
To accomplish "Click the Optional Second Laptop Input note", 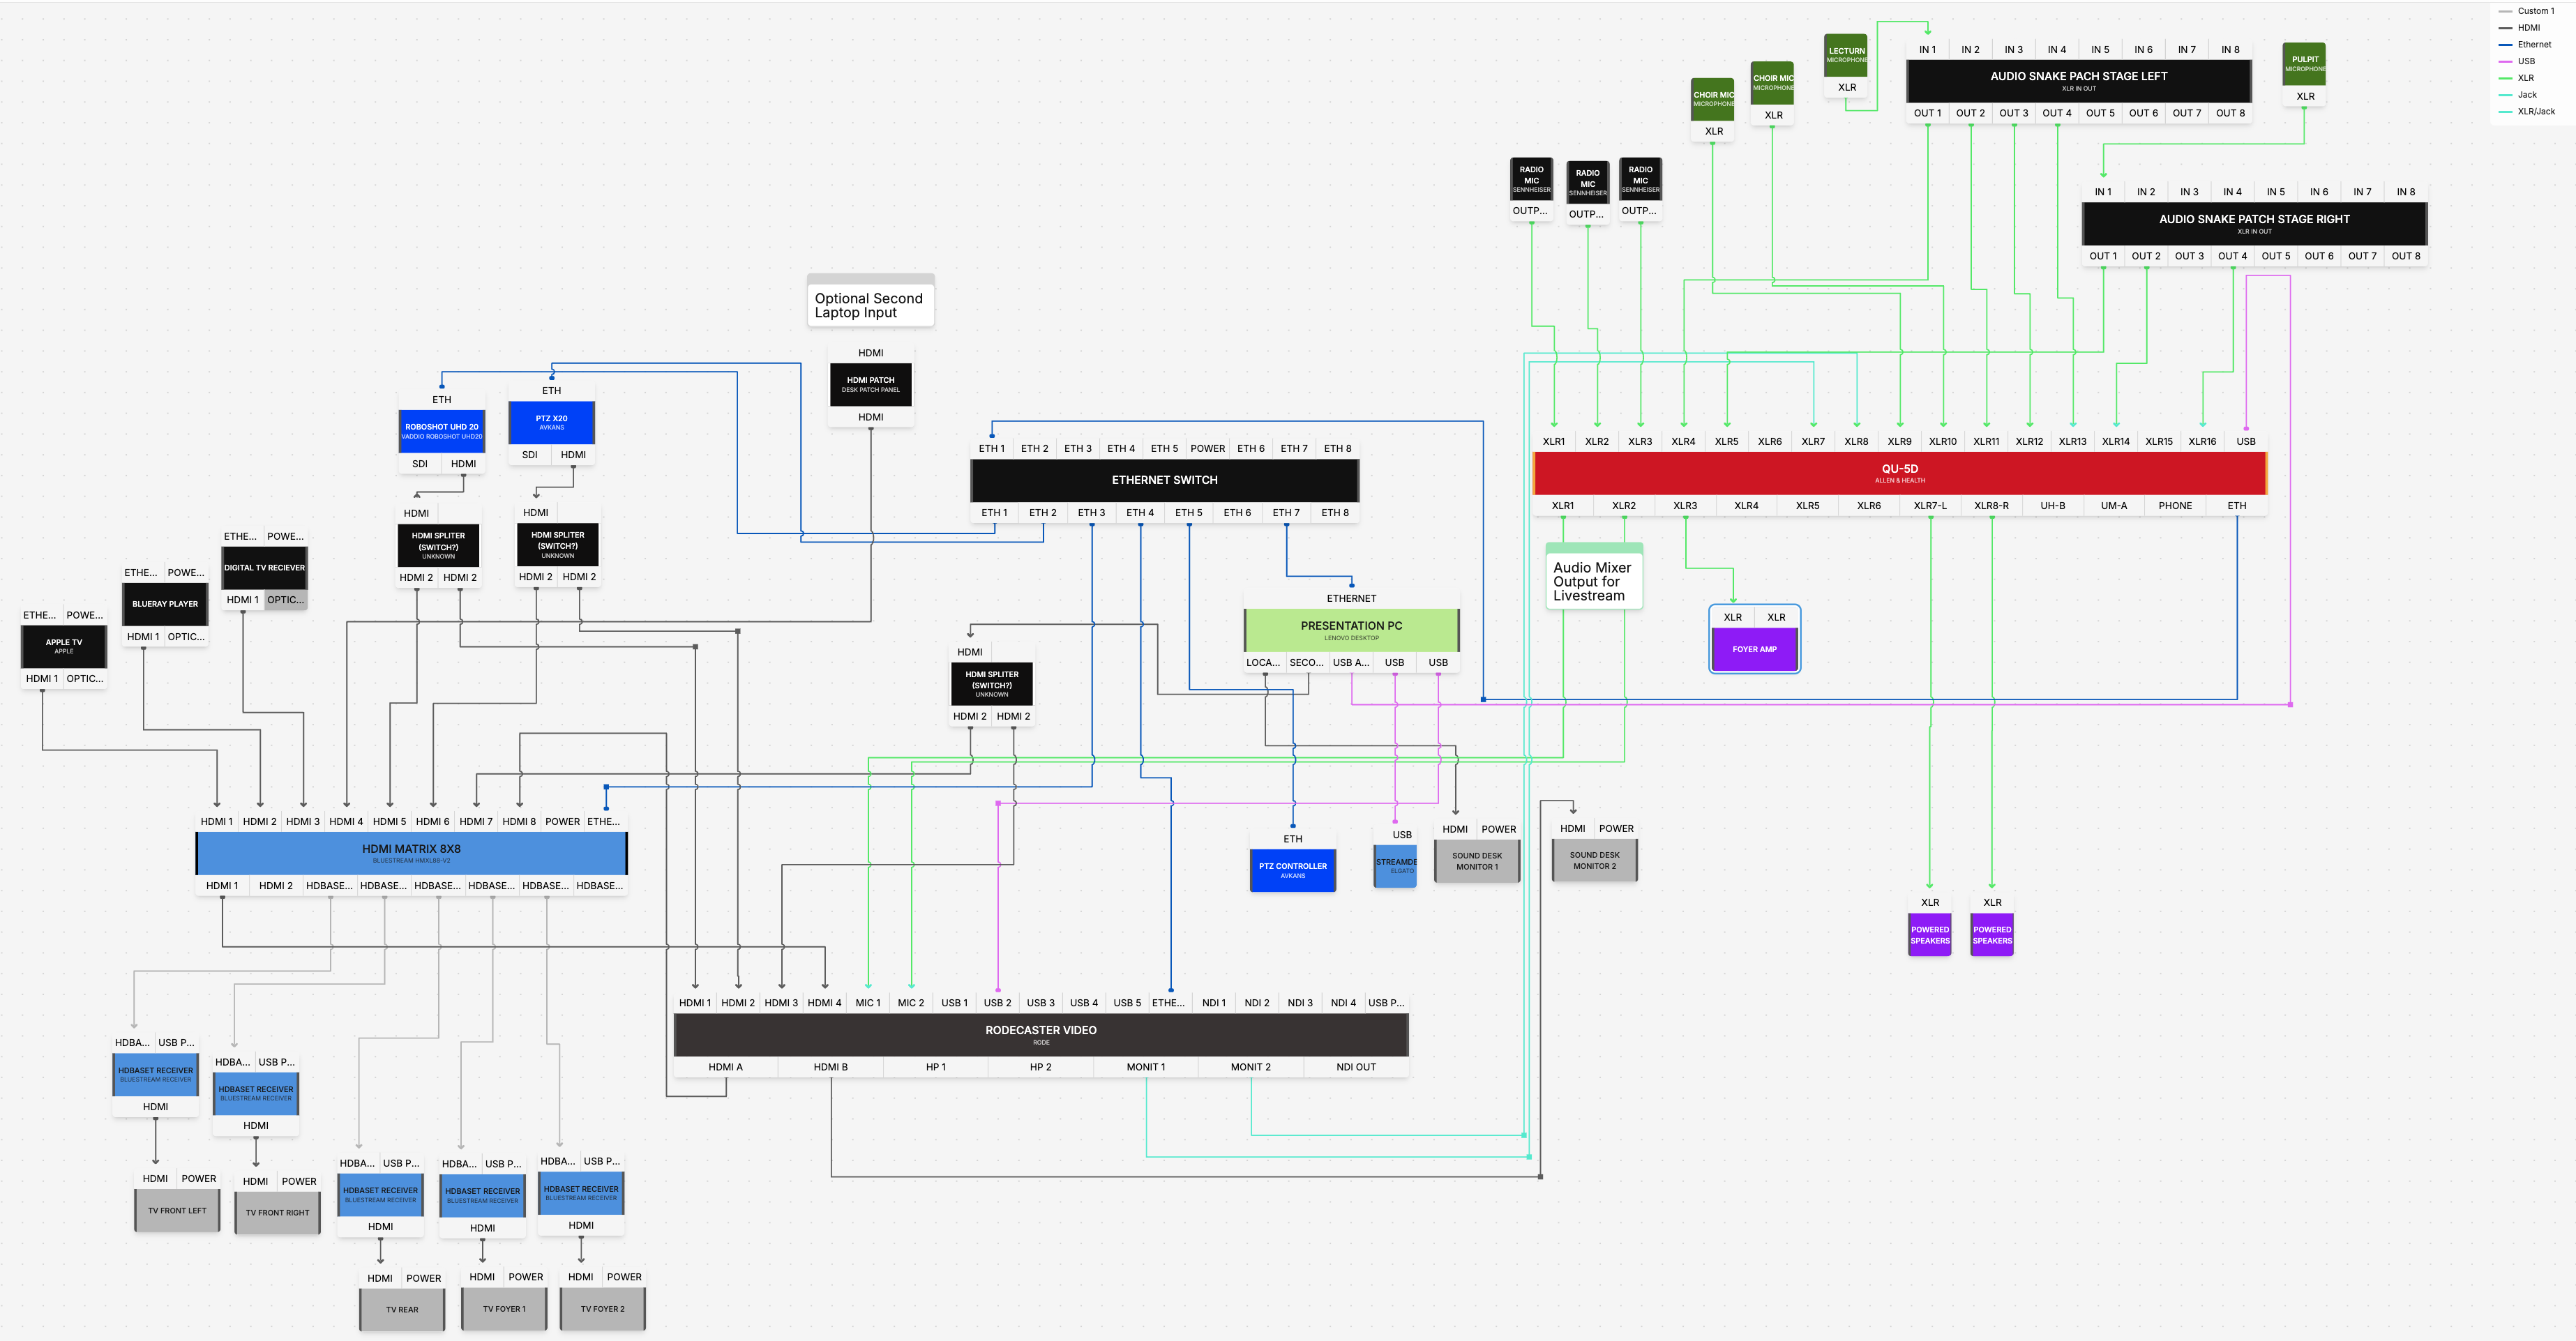I will 870,300.
